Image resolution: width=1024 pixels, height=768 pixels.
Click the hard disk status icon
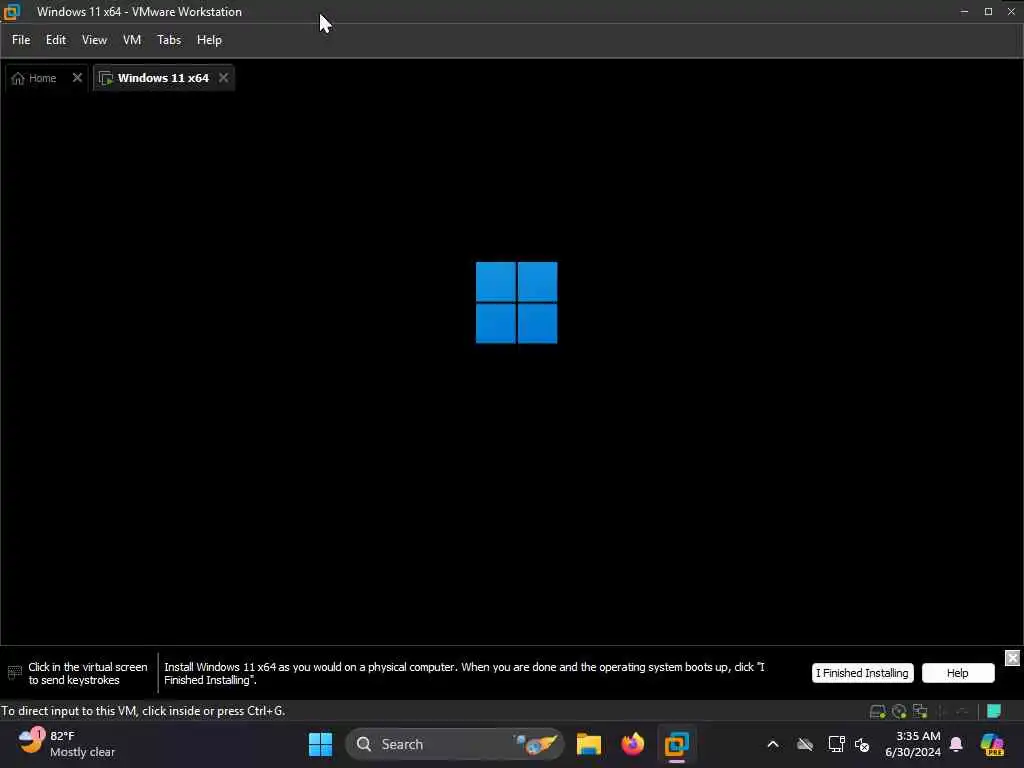click(x=877, y=711)
